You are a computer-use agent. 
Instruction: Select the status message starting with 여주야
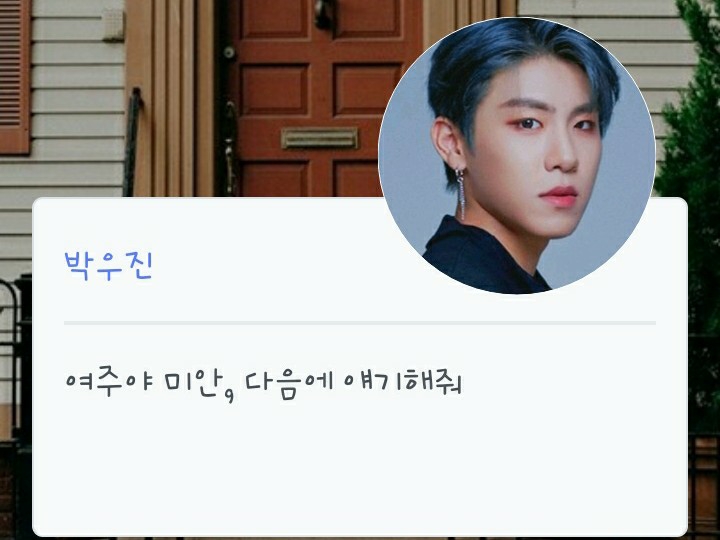[264, 383]
